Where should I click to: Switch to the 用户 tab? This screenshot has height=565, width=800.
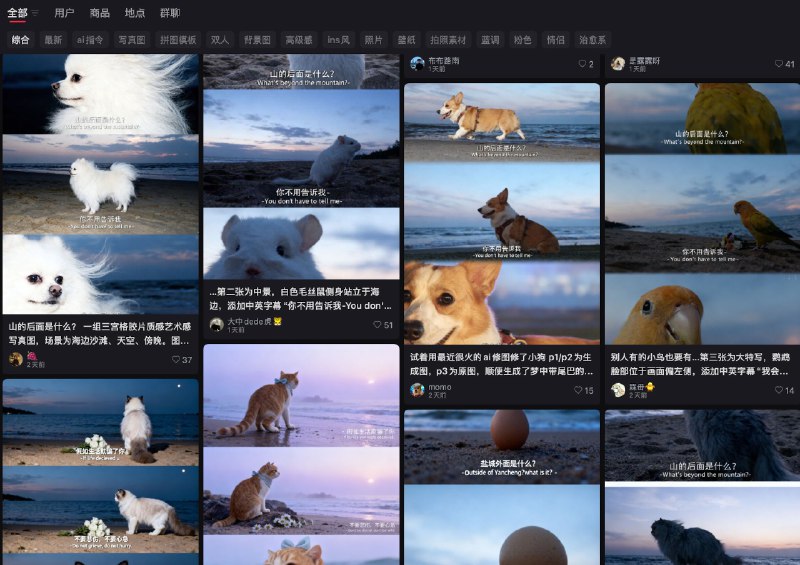[x=64, y=14]
